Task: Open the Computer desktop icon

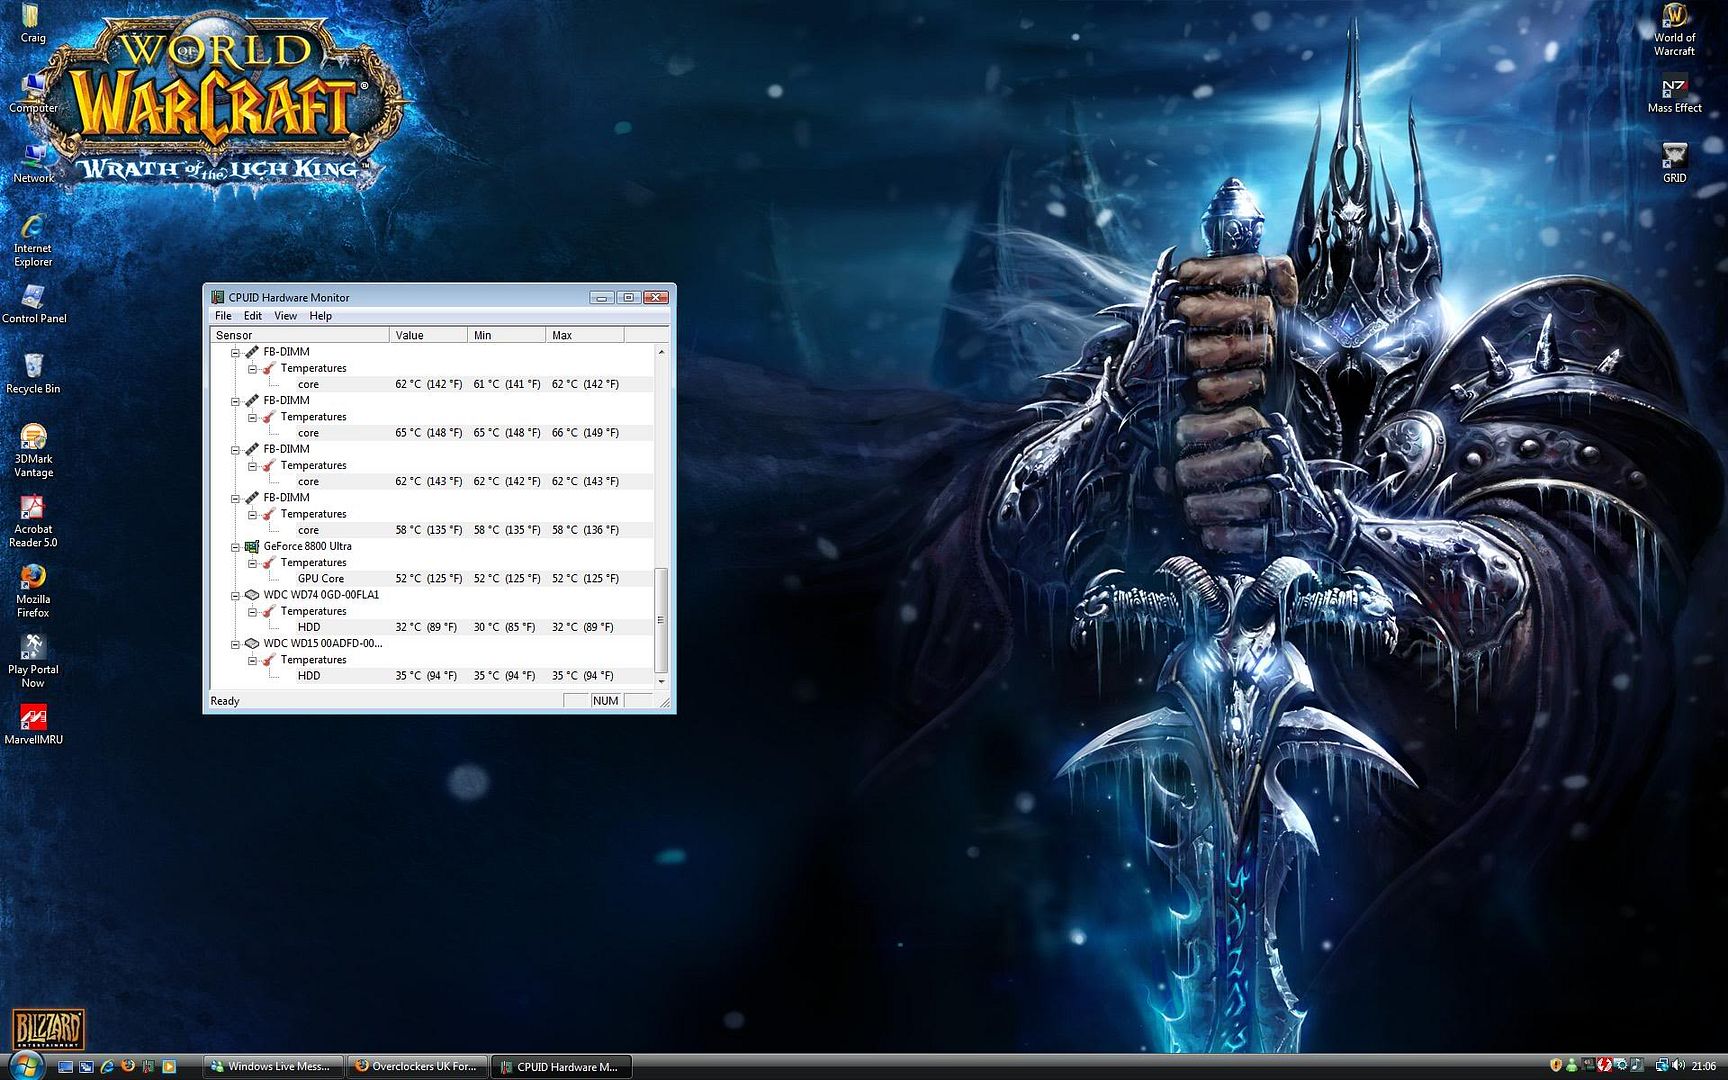Action: (x=33, y=93)
